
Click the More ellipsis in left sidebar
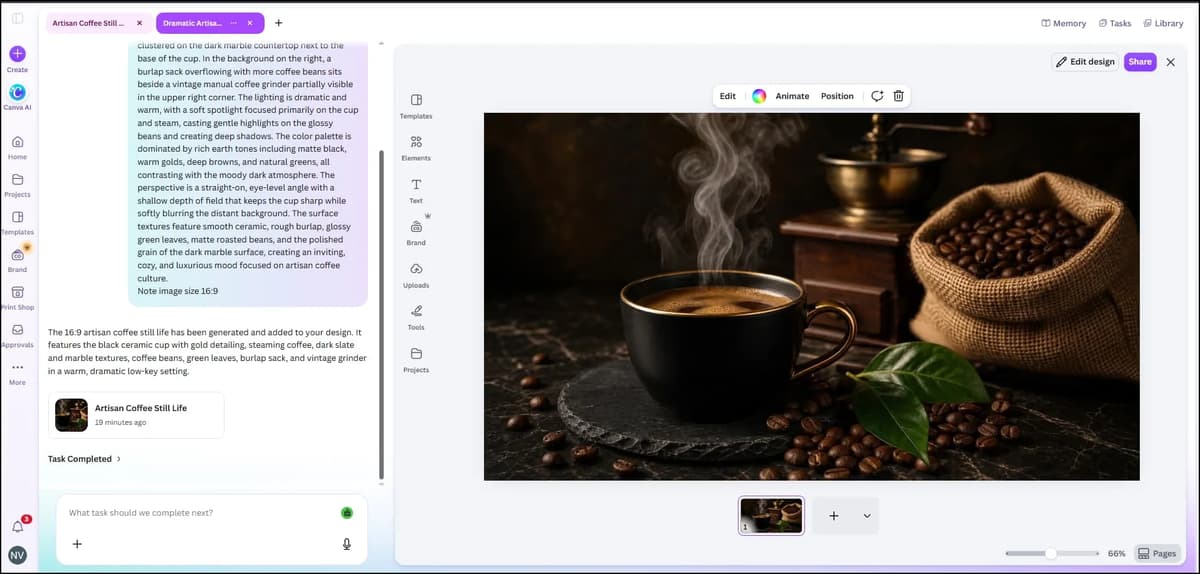(17, 366)
